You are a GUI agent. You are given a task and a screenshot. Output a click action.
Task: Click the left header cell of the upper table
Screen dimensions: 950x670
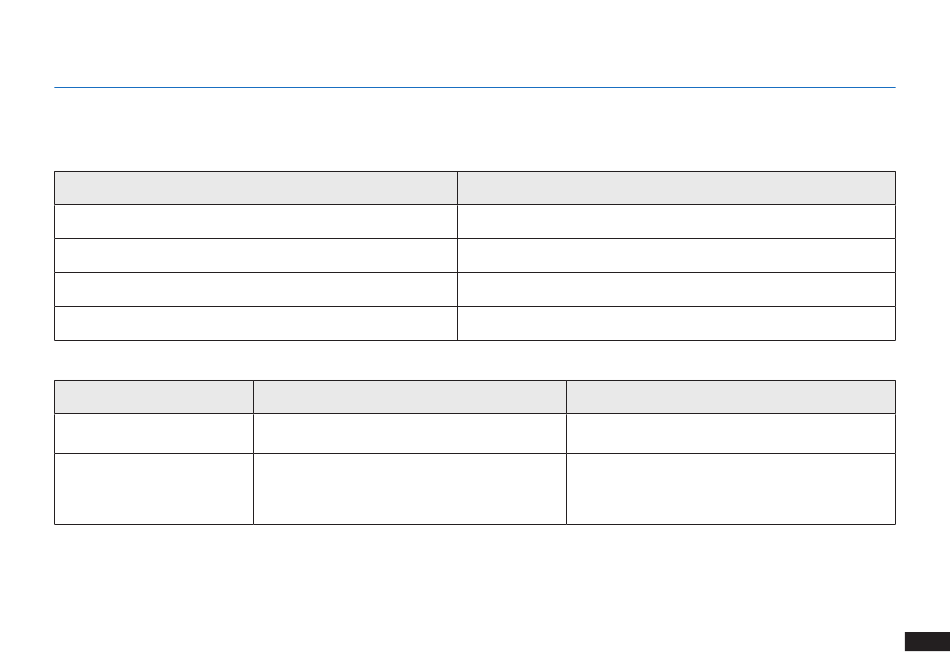256,188
